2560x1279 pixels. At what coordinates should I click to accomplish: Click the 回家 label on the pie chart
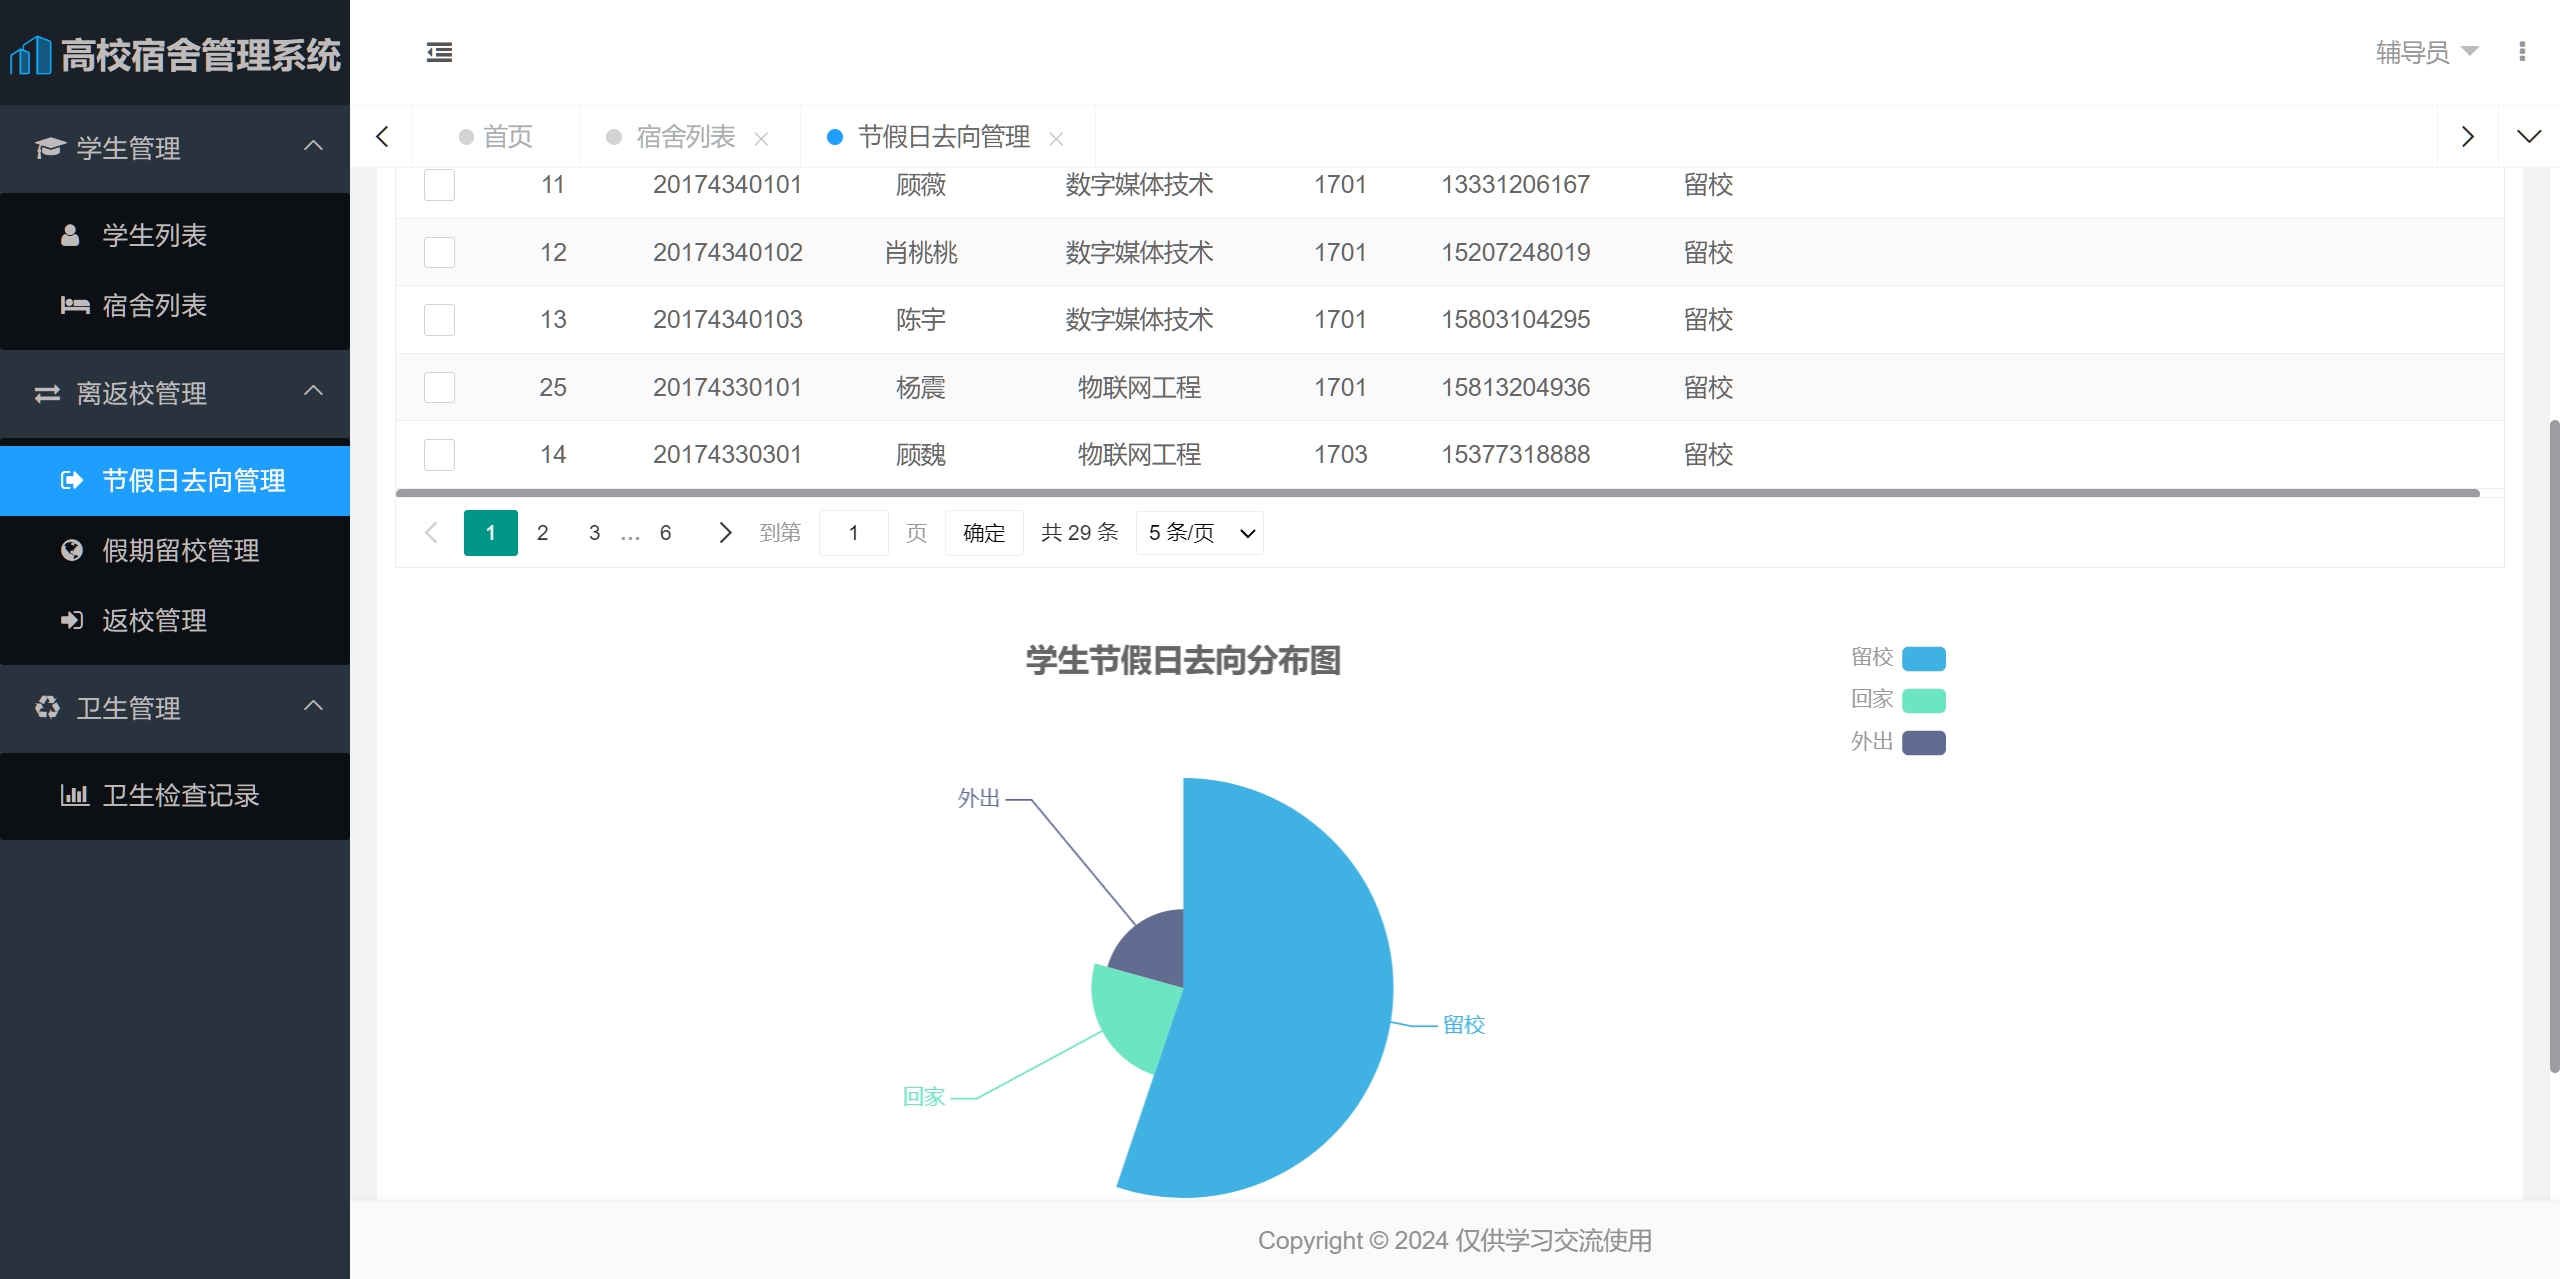(923, 1097)
